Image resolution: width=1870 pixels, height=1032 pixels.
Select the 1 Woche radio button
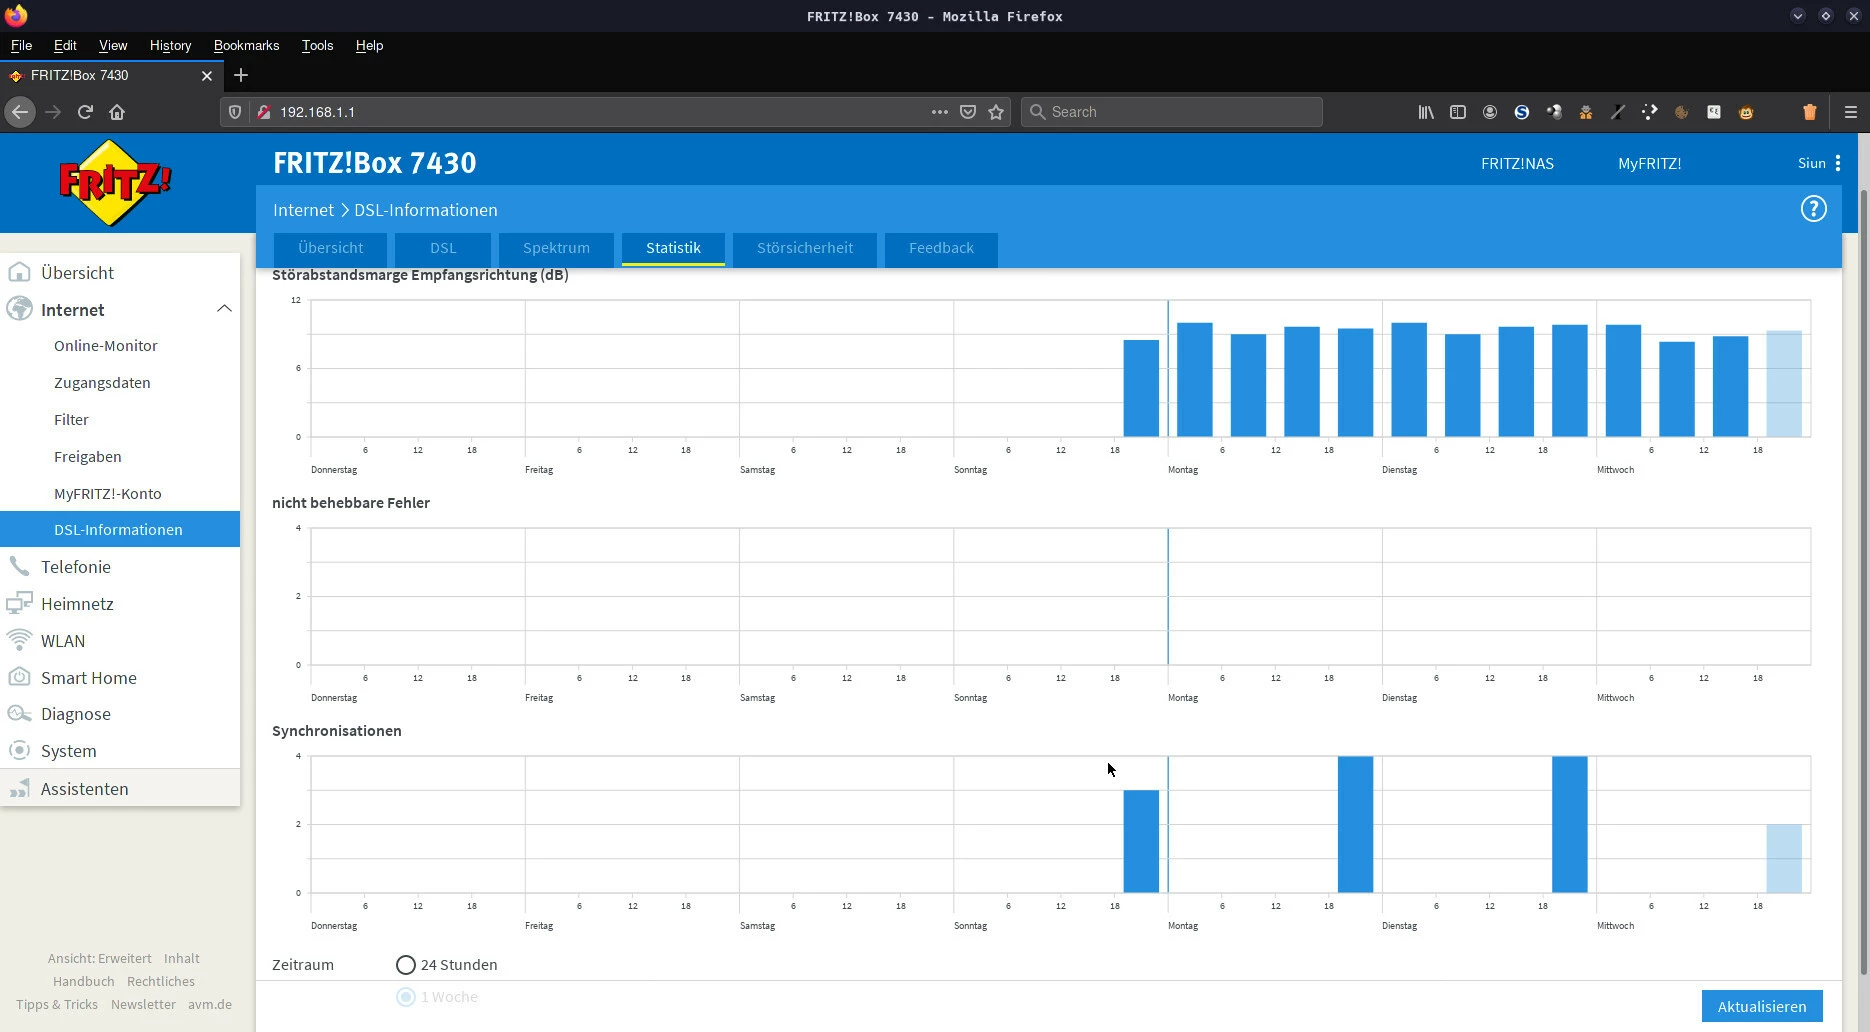pyautogui.click(x=405, y=997)
